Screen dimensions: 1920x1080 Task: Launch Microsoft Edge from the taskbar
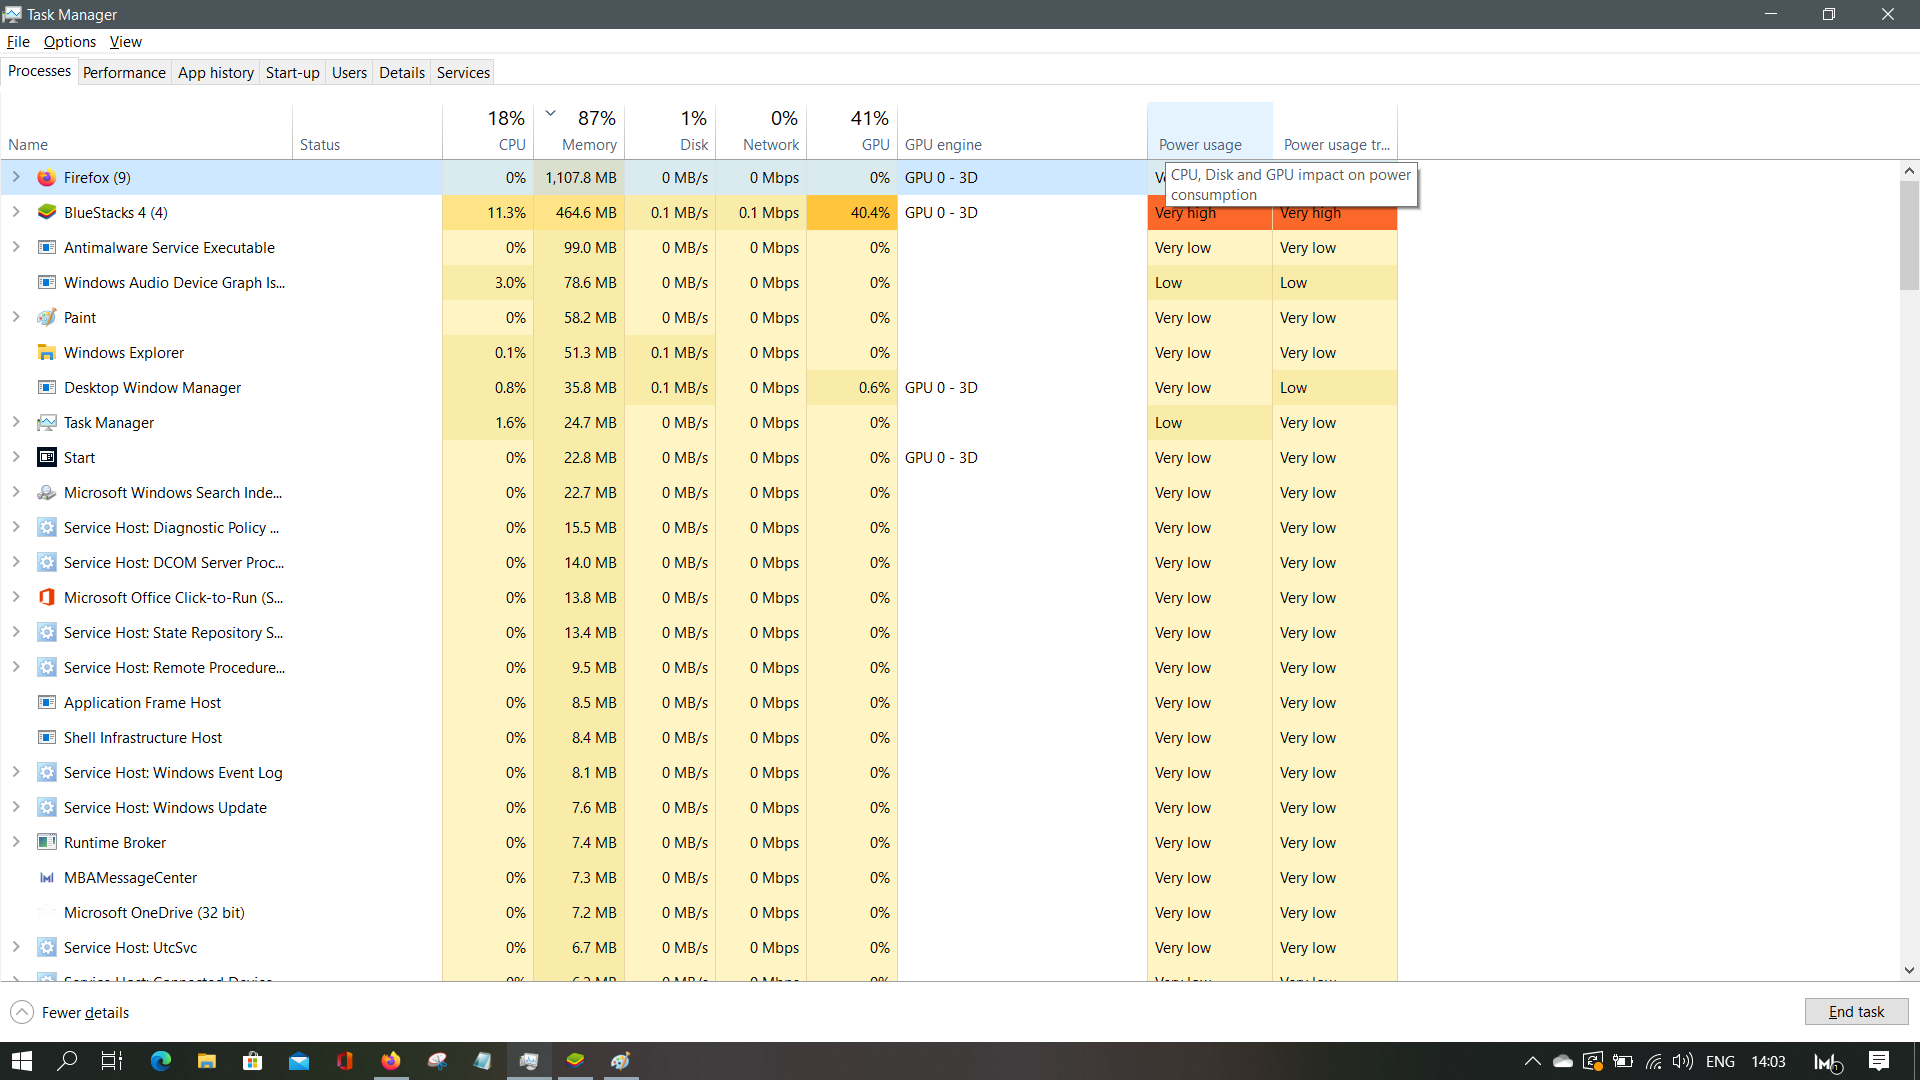click(160, 1061)
